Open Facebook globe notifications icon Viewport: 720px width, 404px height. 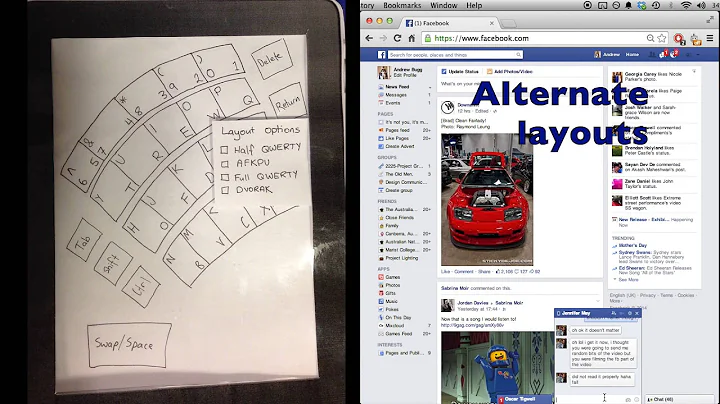pos(674,55)
